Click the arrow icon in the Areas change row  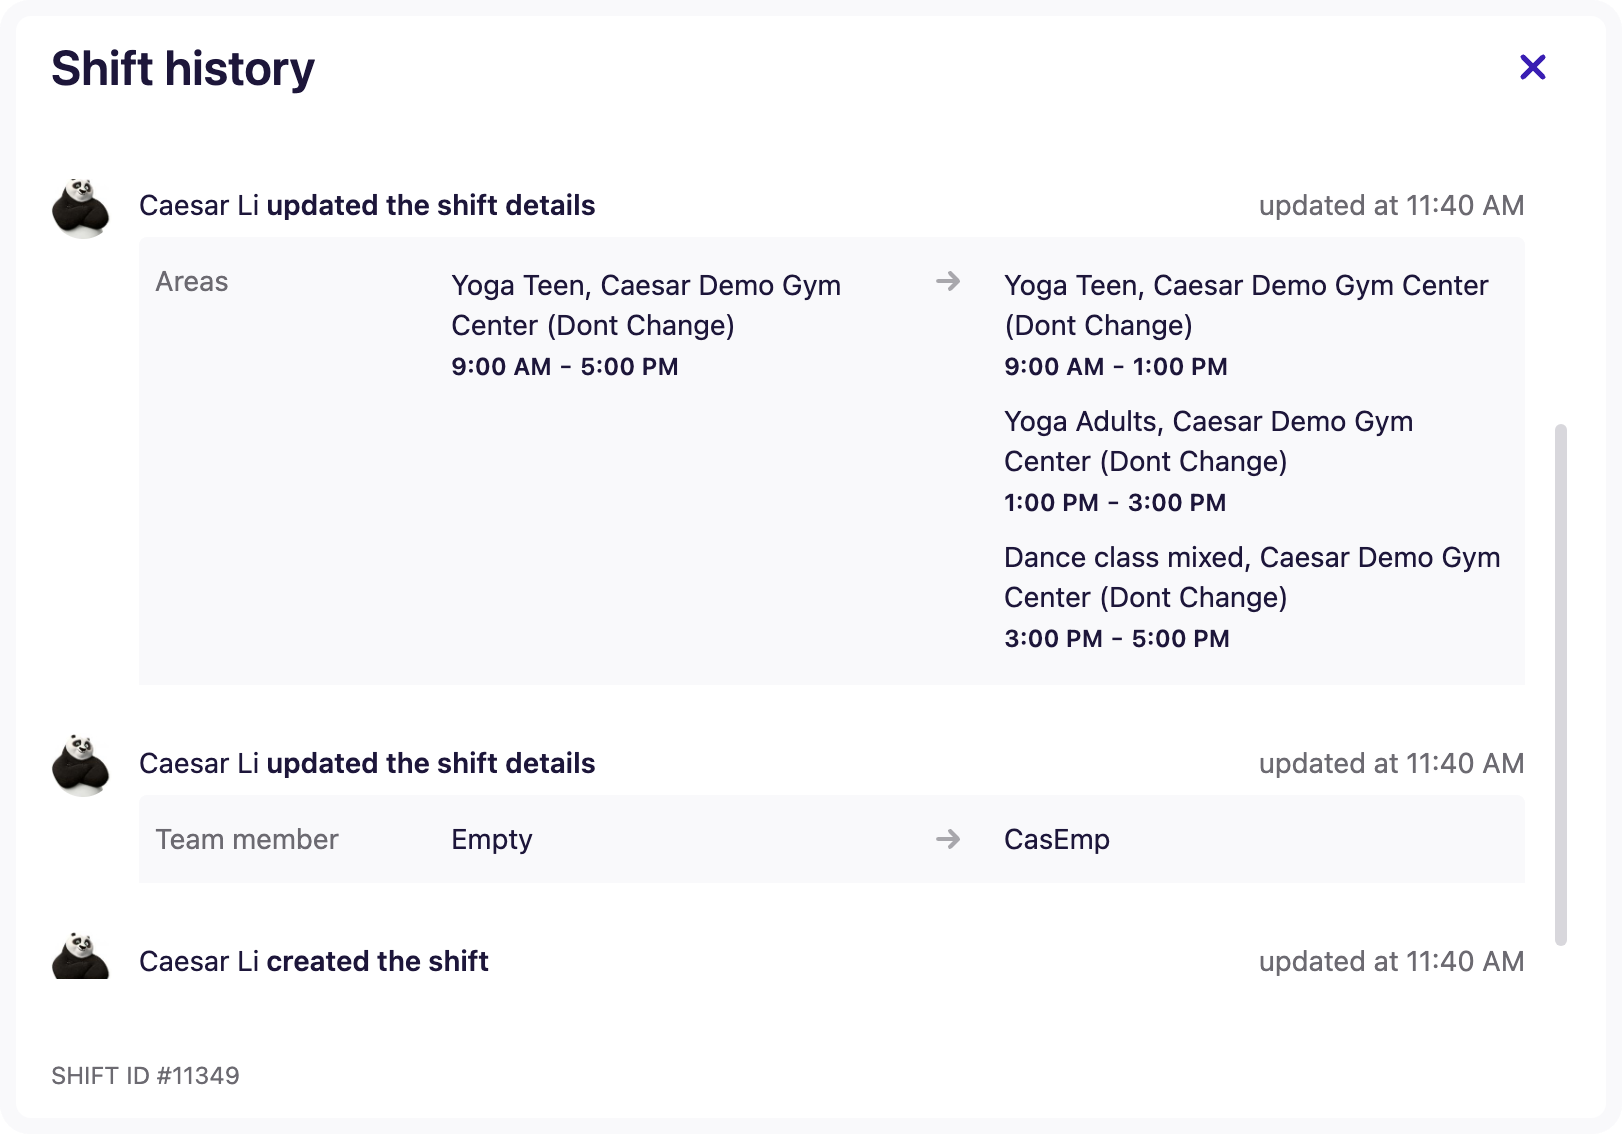[x=947, y=281]
